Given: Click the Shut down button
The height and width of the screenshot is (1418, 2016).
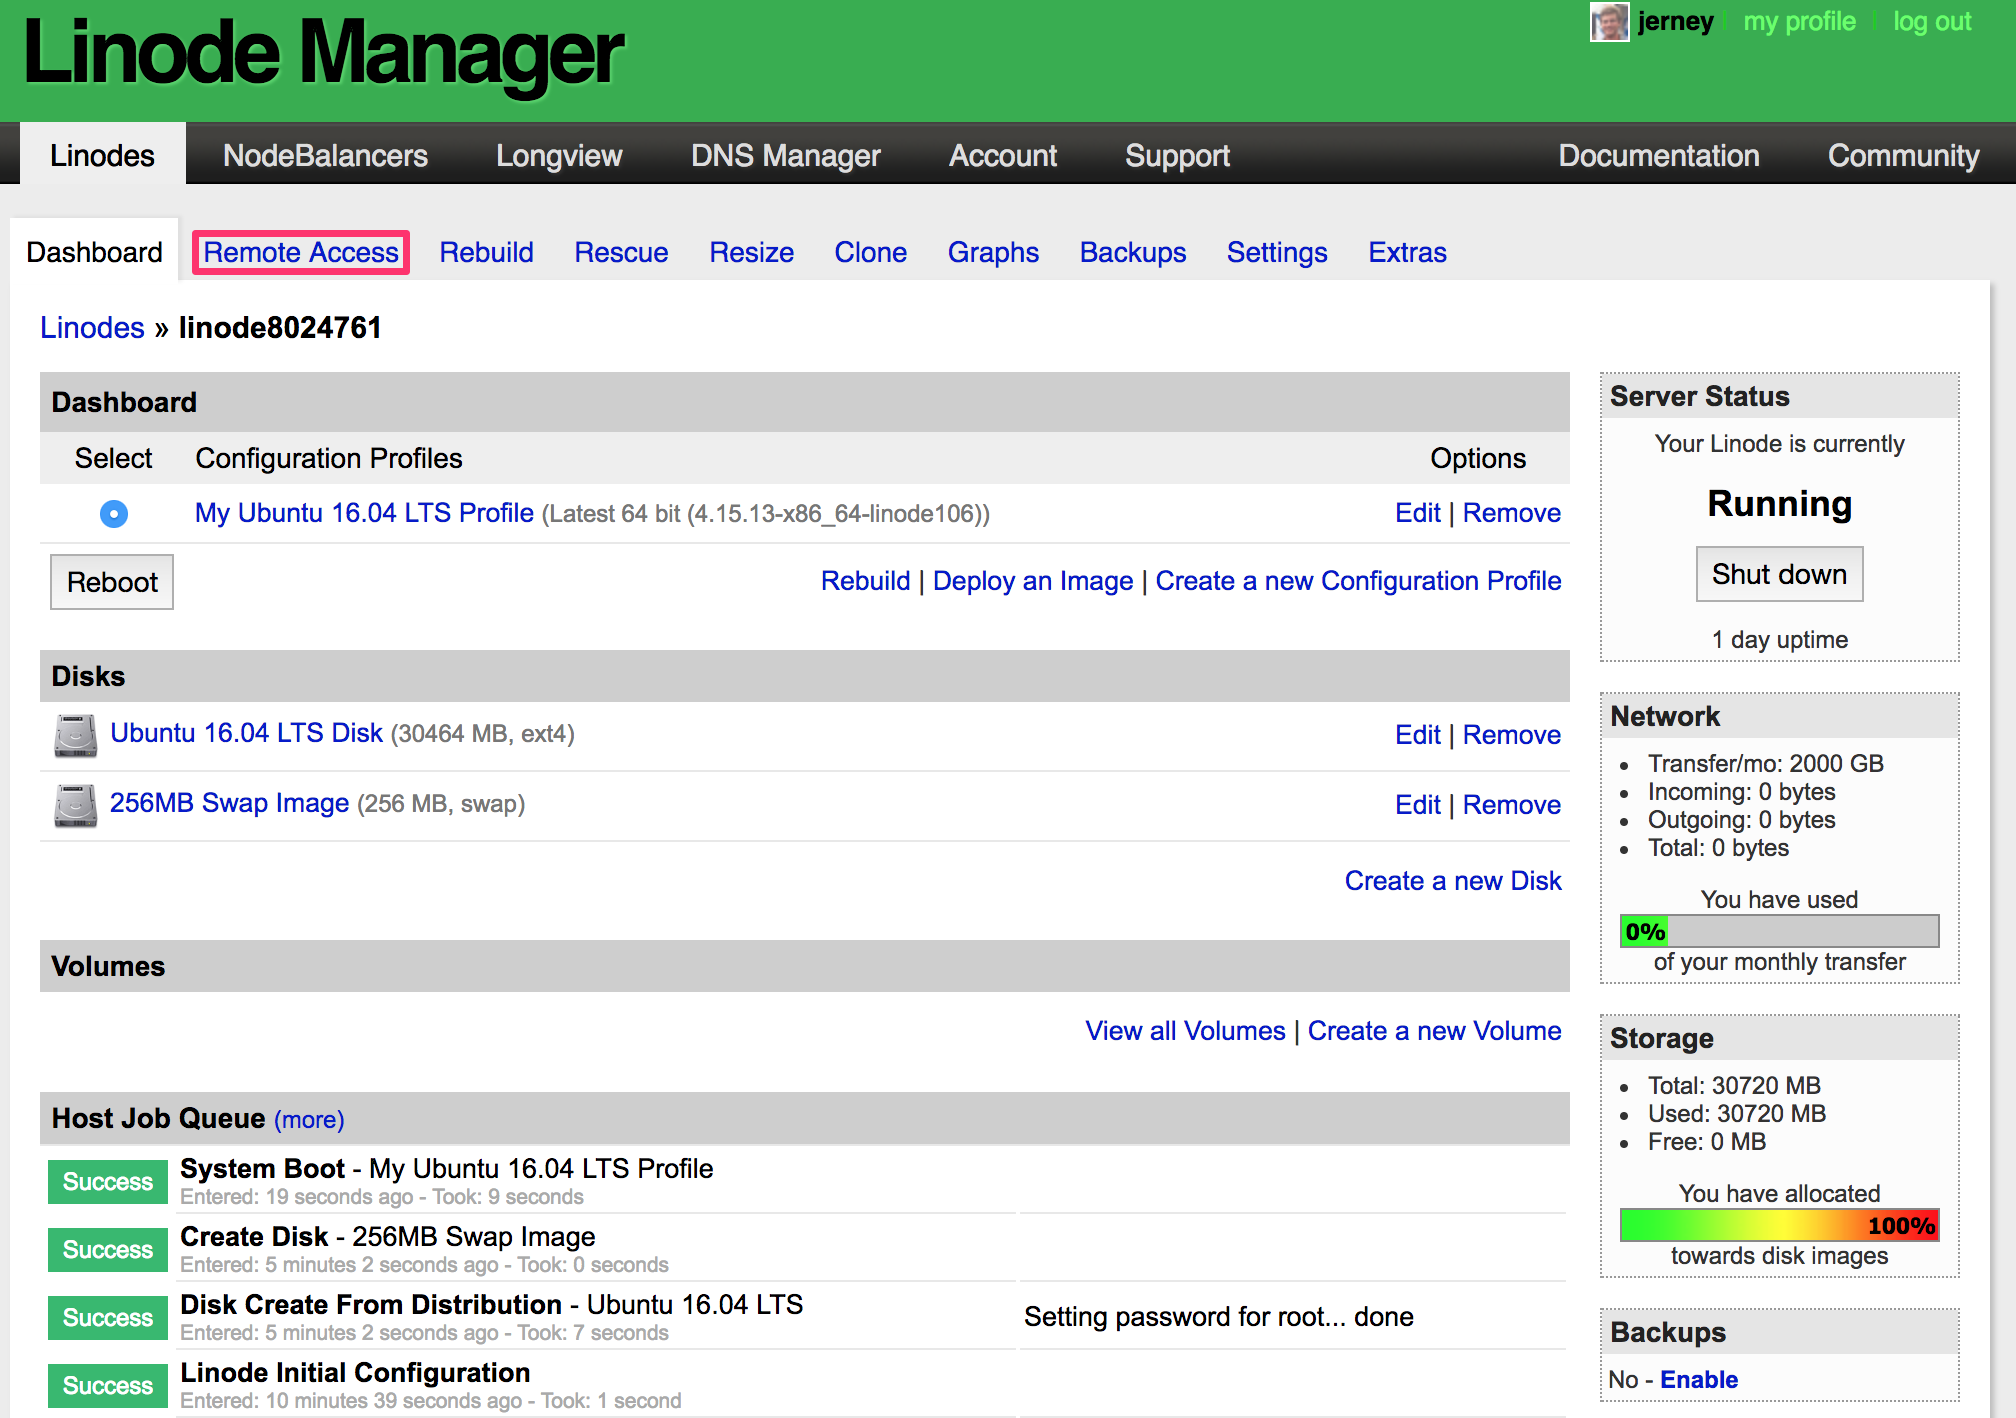Looking at the screenshot, I should click(1779, 574).
